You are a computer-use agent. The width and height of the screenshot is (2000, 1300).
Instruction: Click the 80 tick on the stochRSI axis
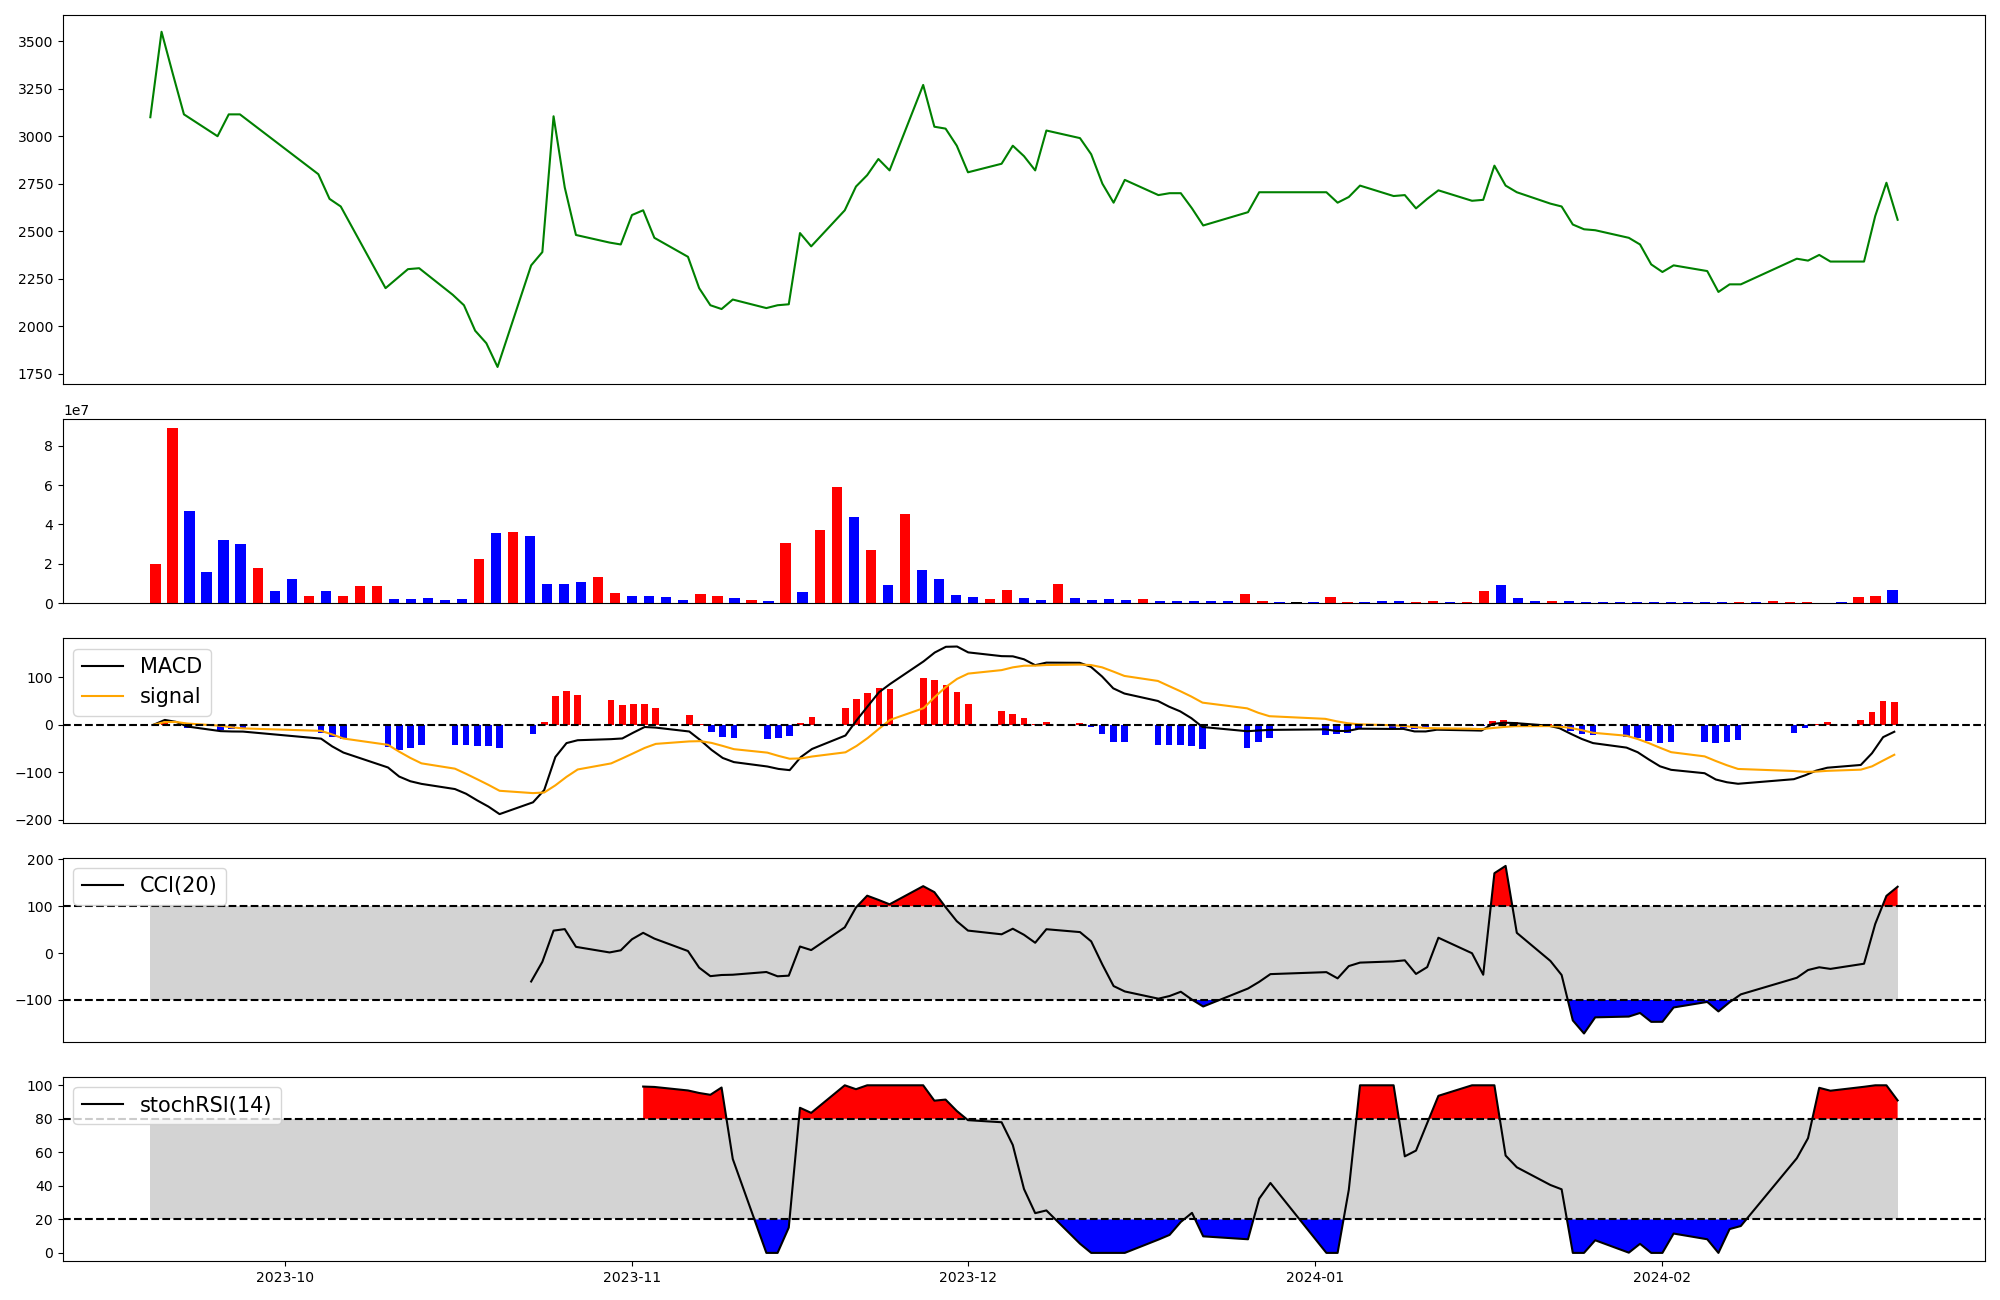43,1119
